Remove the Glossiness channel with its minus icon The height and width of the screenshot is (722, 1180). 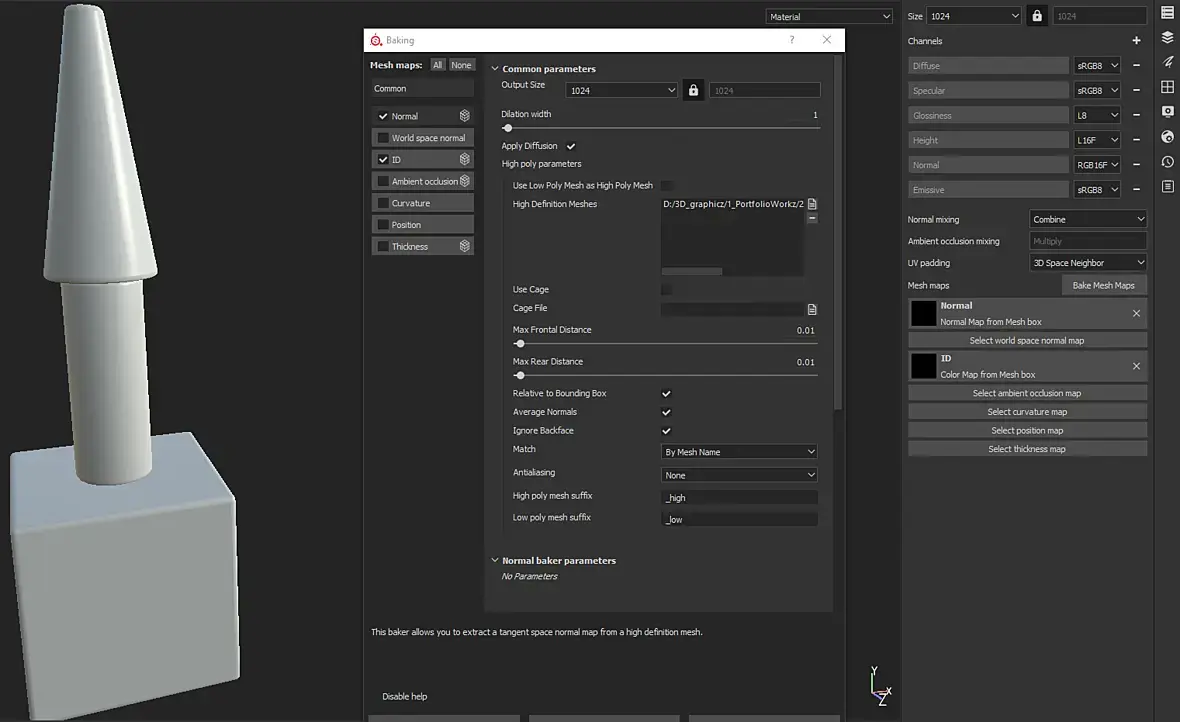tap(1136, 115)
